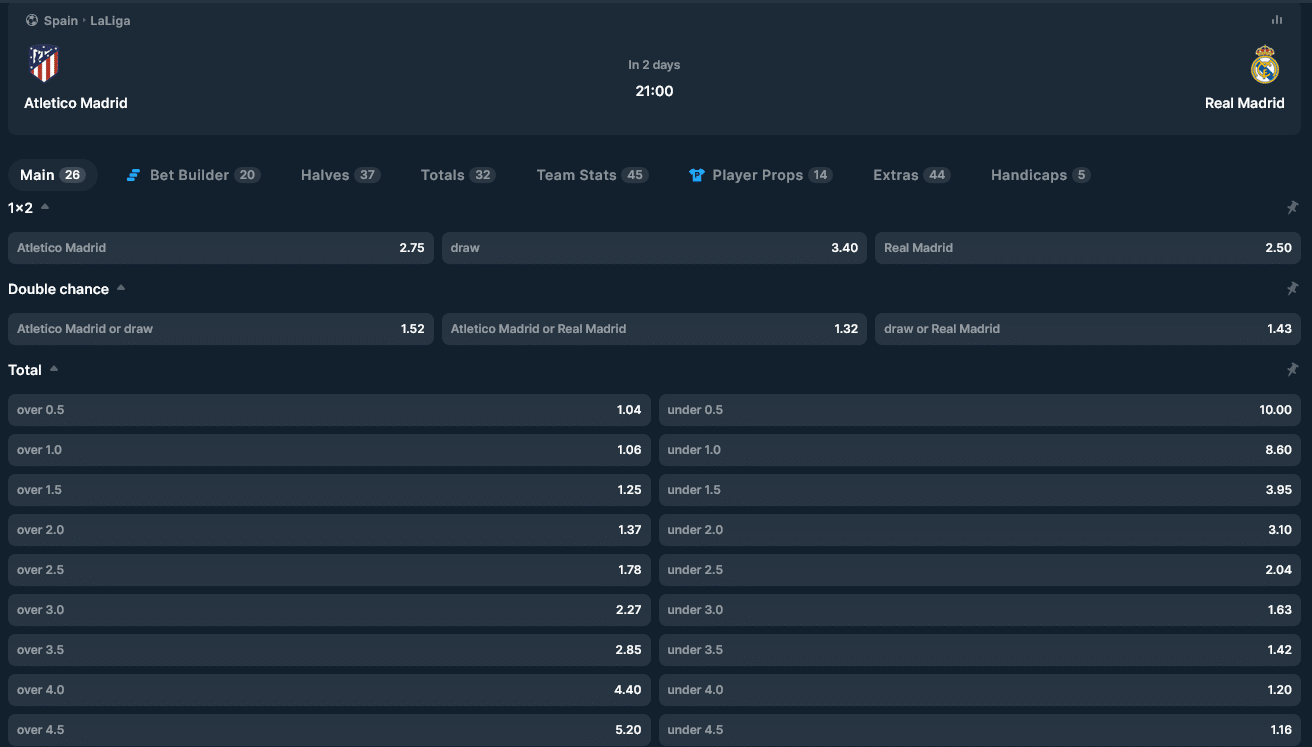
Task: Select over 1.5 at 1.25
Action: pos(329,490)
